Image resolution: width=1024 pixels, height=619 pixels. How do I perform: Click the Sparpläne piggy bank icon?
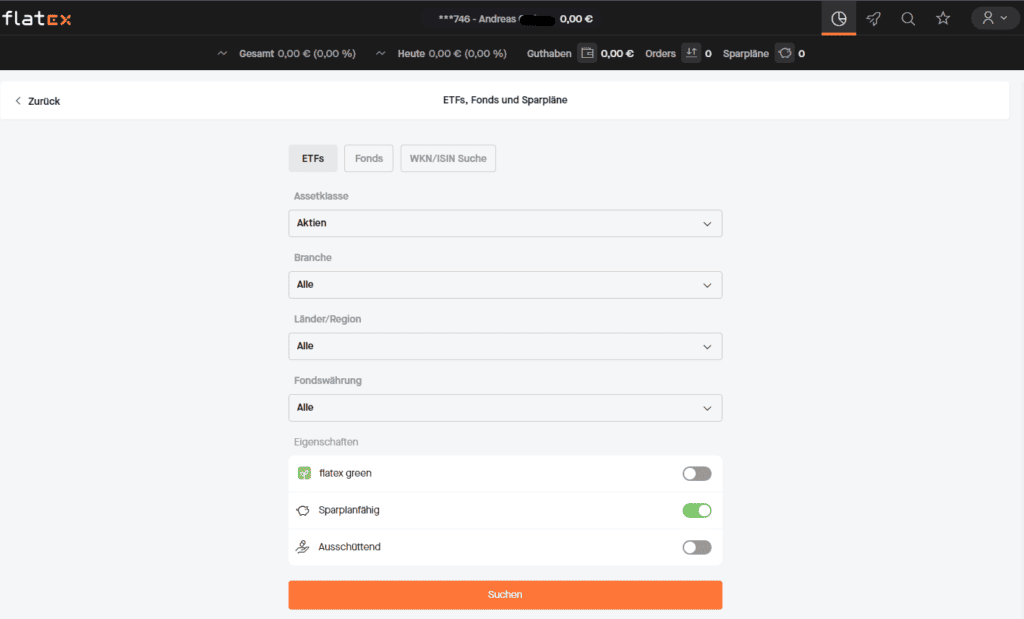[785, 53]
